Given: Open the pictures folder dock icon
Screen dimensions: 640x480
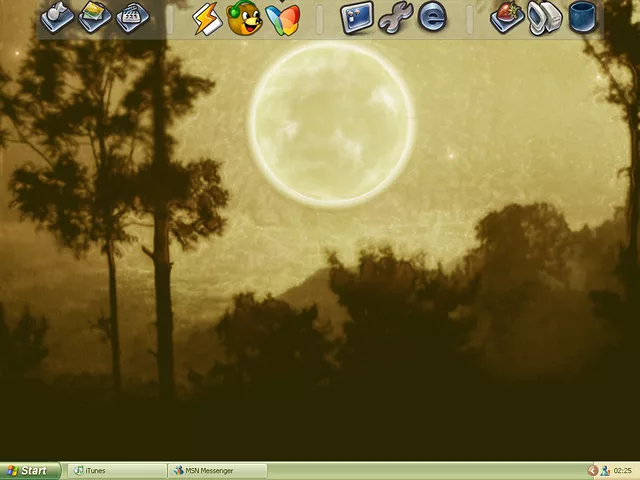Looking at the screenshot, I should (95, 17).
